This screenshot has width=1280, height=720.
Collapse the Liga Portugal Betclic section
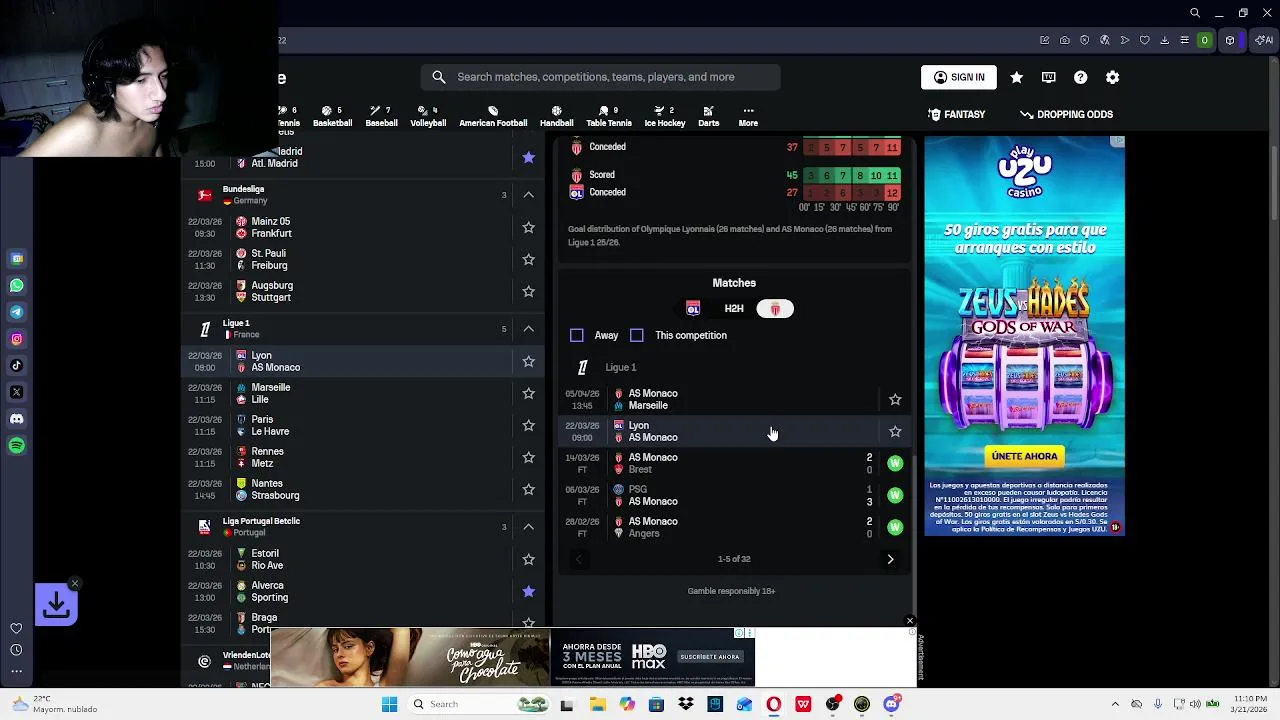tap(528, 527)
